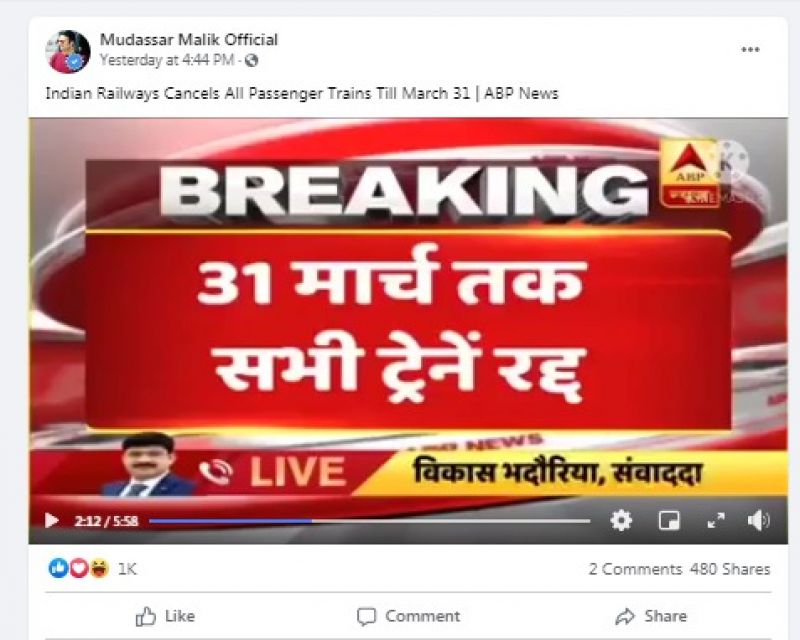Click the Mudassar Malik profile picture
The image size is (800, 640).
click(x=68, y=52)
